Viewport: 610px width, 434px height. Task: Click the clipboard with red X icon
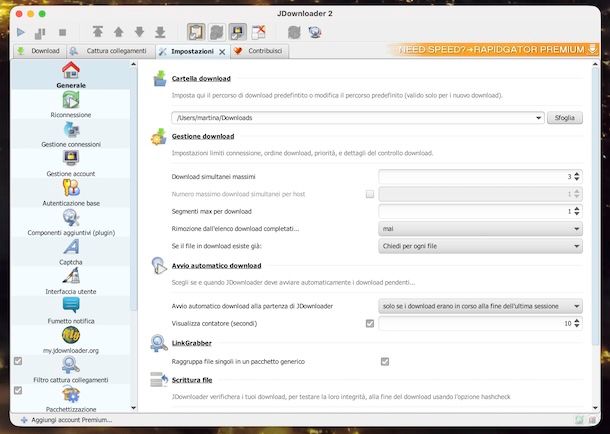pos(258,32)
